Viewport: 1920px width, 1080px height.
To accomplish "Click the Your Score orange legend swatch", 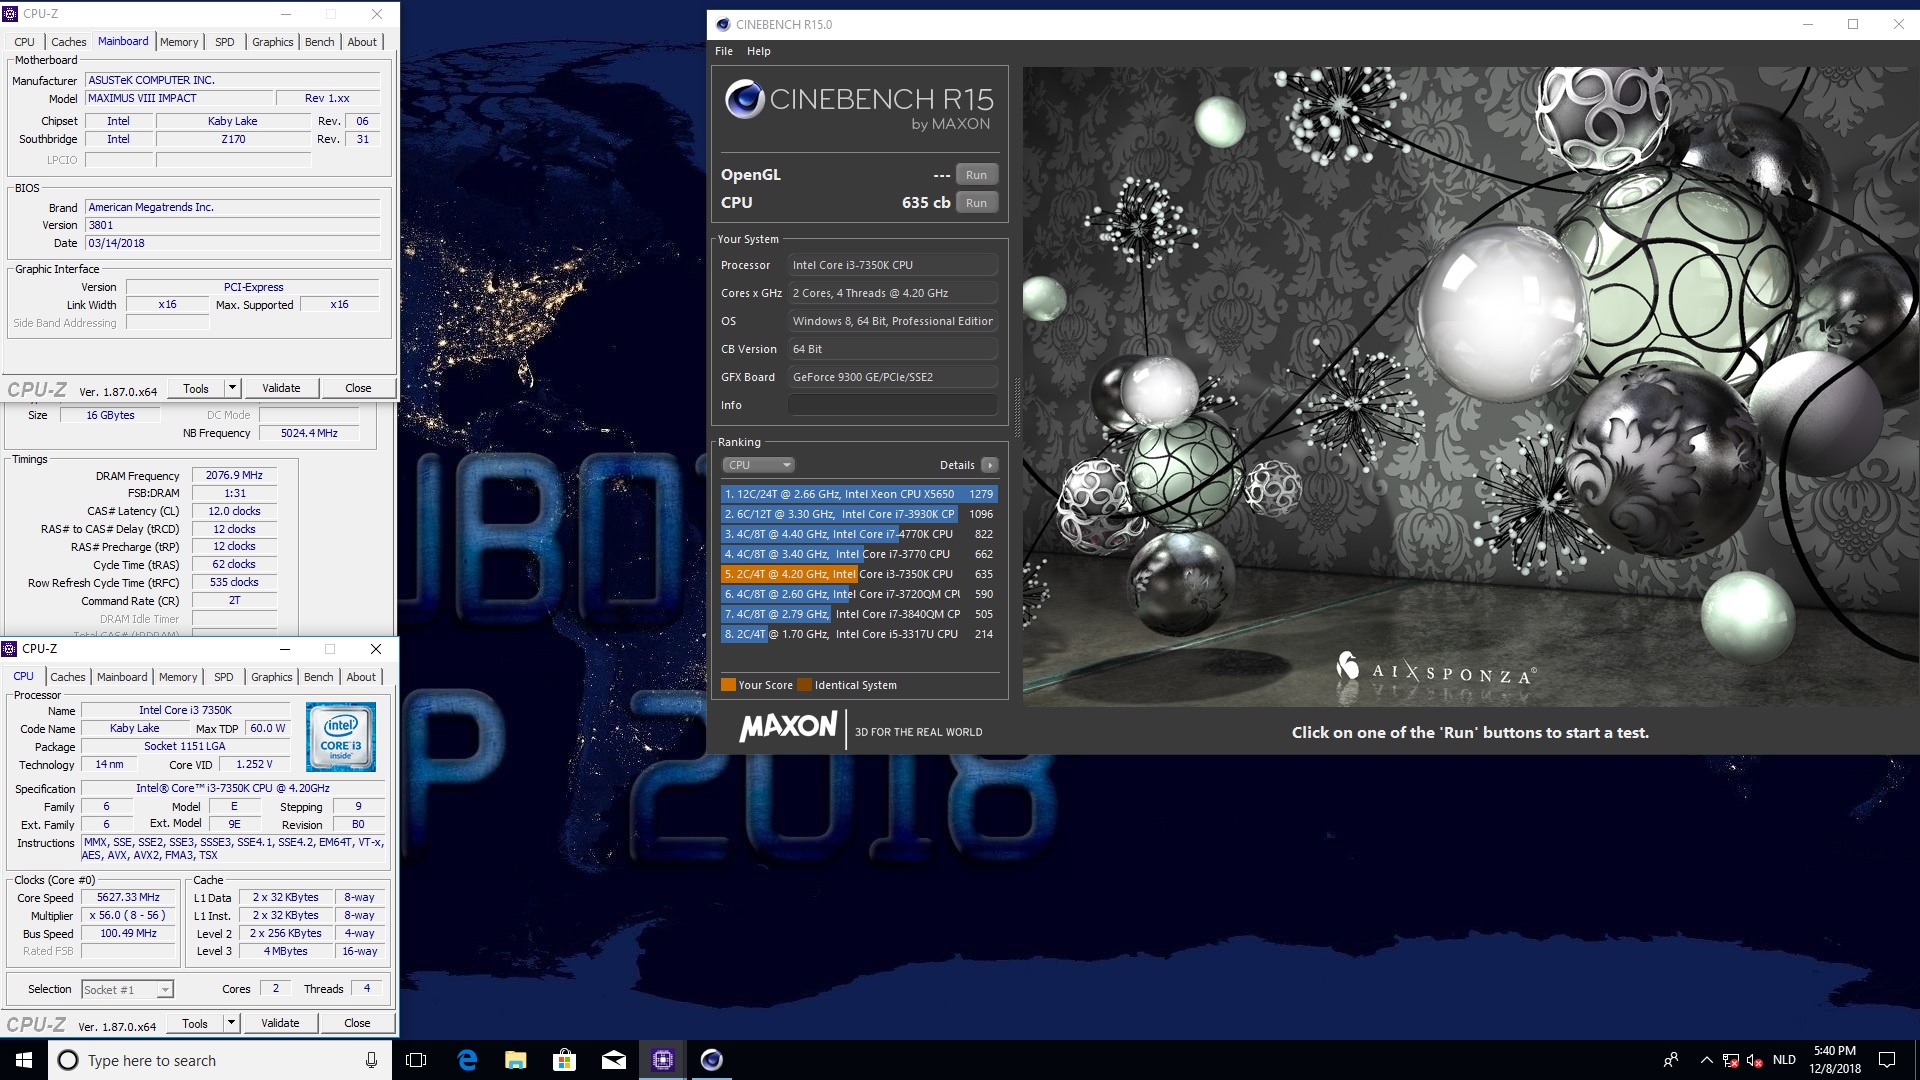I will click(x=728, y=685).
